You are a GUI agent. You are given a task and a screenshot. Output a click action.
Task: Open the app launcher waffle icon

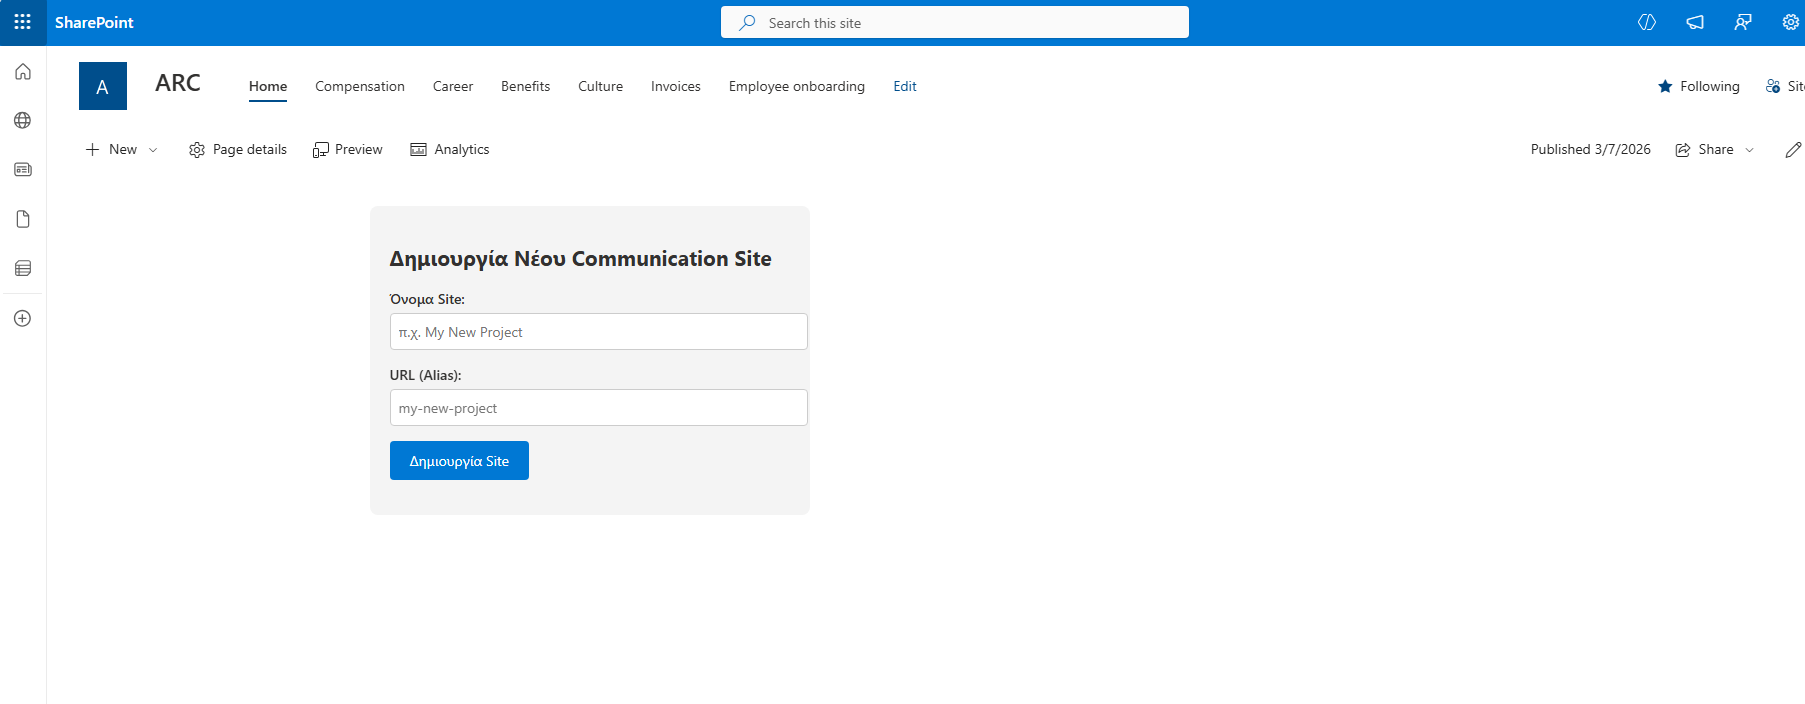[x=23, y=22]
